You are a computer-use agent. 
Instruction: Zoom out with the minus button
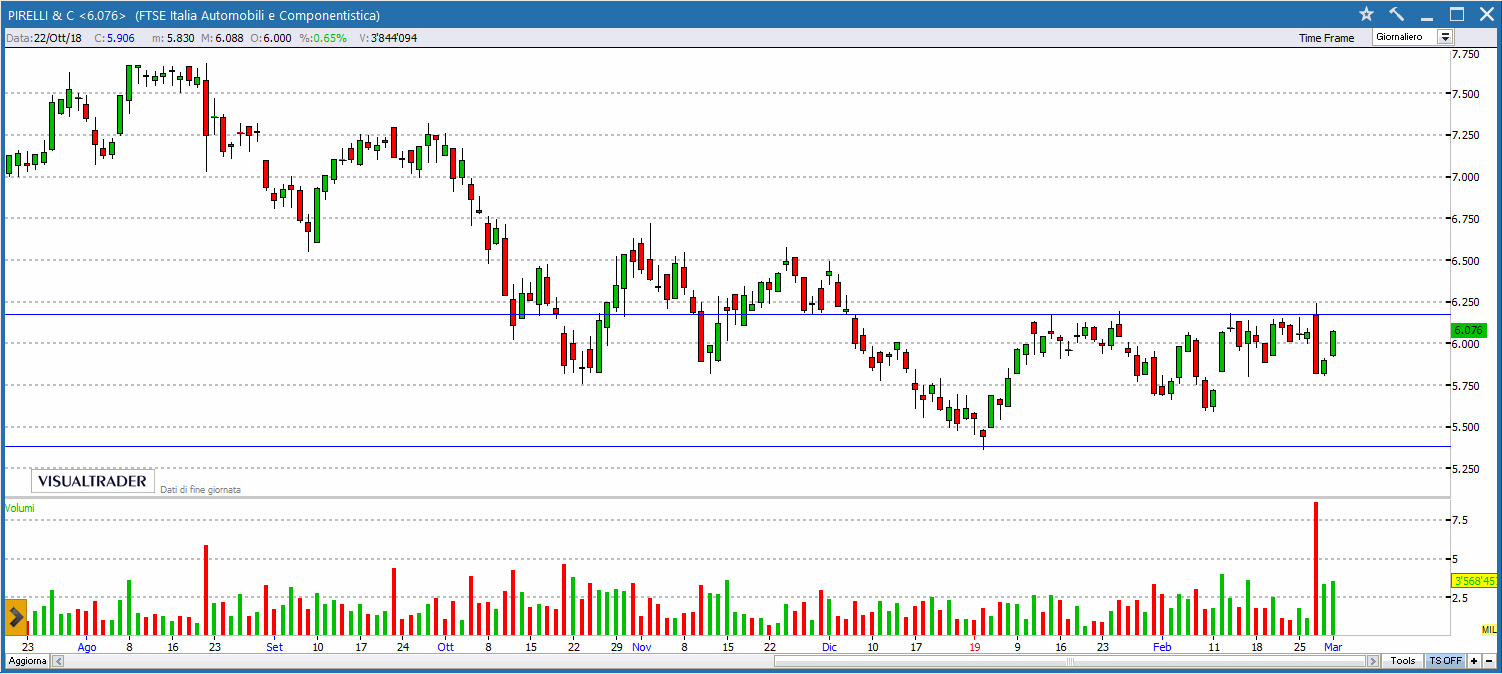1490,662
